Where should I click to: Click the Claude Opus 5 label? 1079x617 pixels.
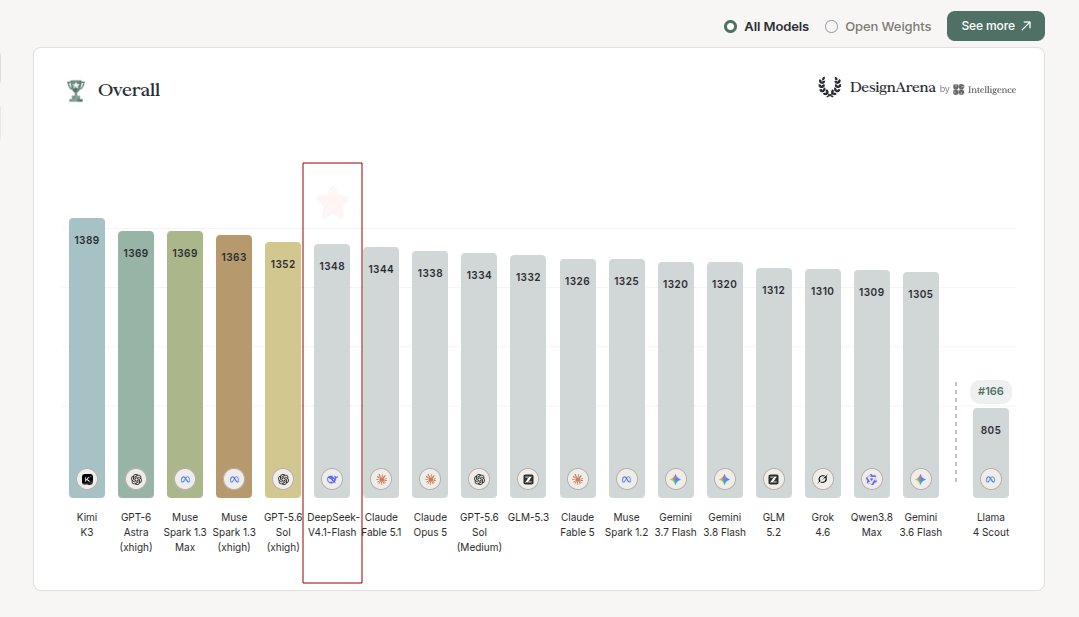[430, 525]
